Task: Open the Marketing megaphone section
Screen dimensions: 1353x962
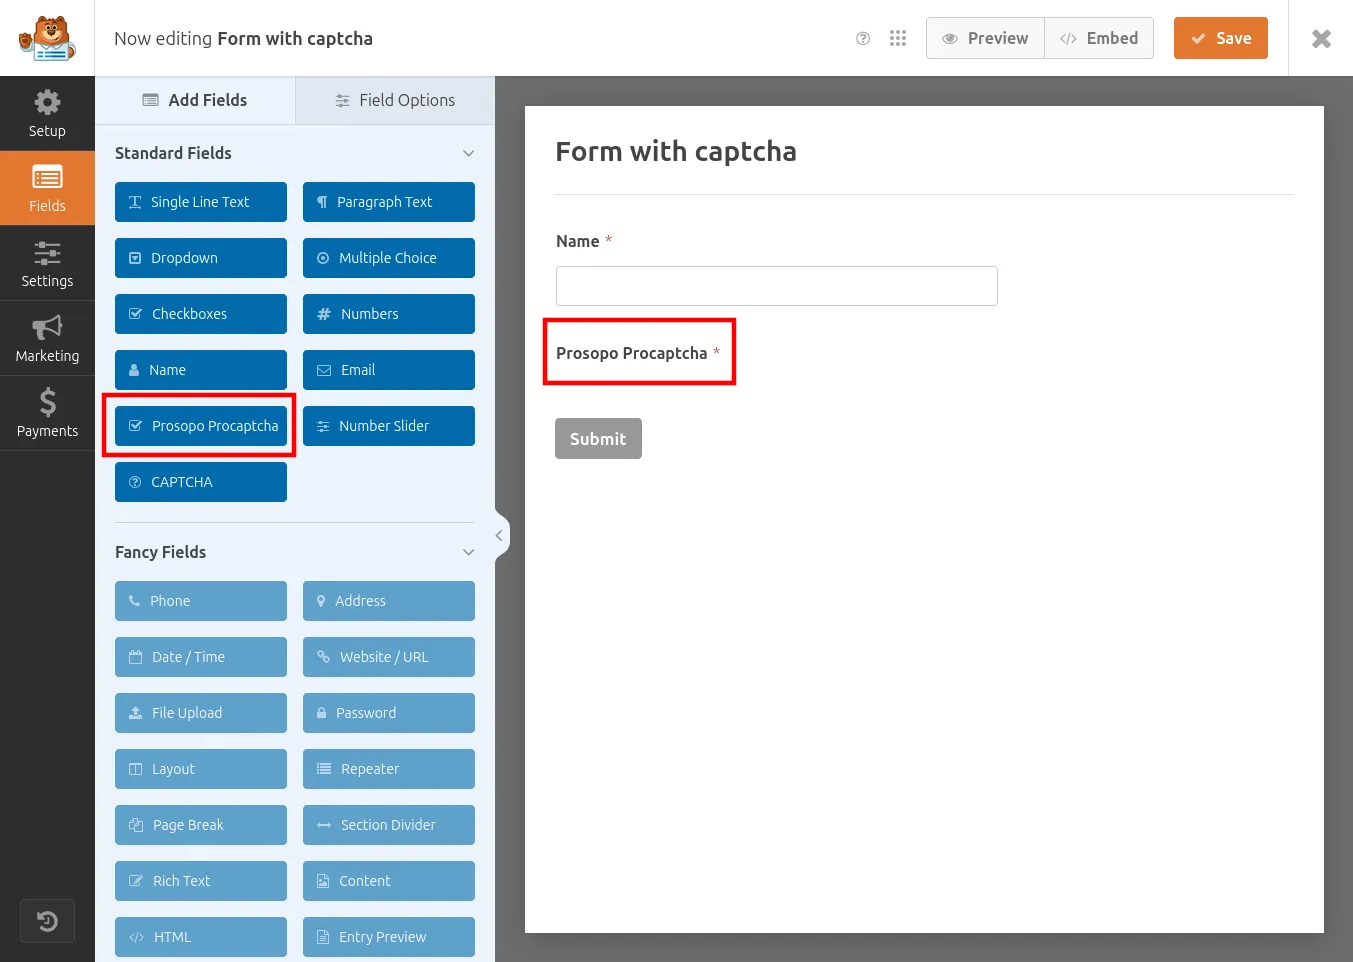Action: coord(47,339)
